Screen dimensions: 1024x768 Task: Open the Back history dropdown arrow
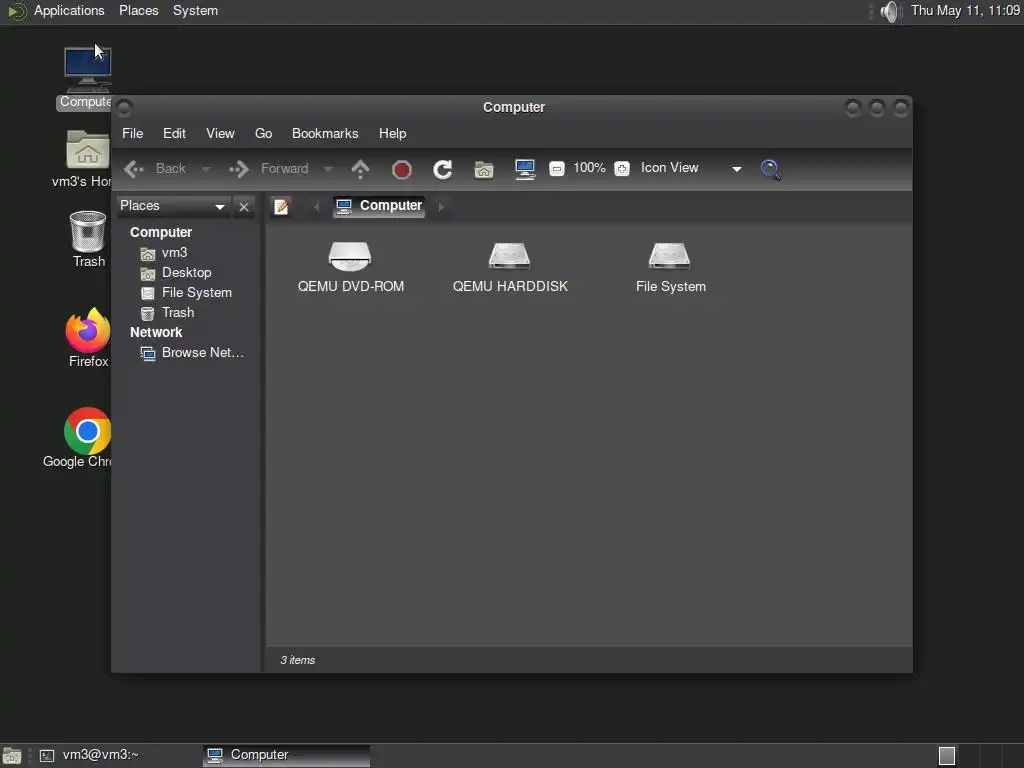coord(206,169)
